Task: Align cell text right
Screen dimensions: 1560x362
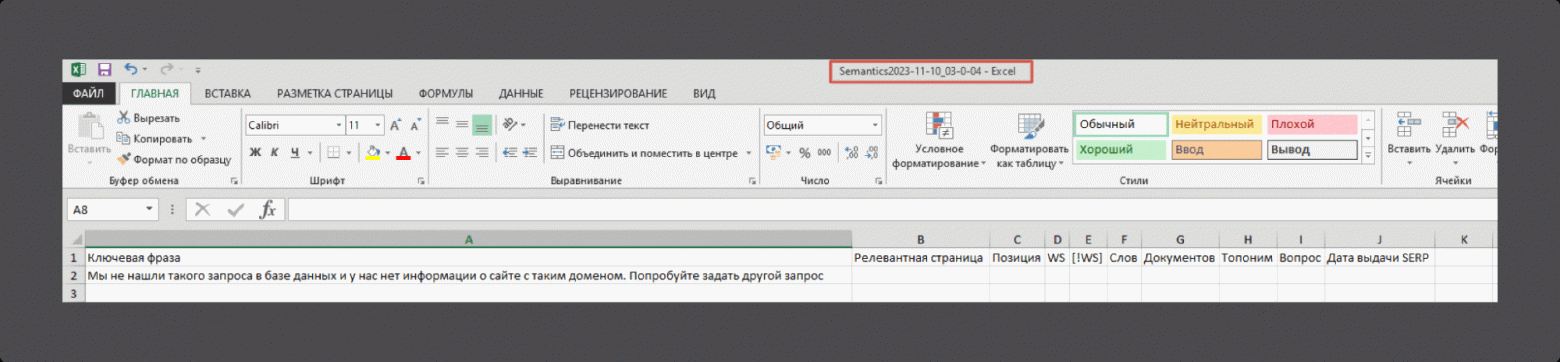Action: point(482,153)
